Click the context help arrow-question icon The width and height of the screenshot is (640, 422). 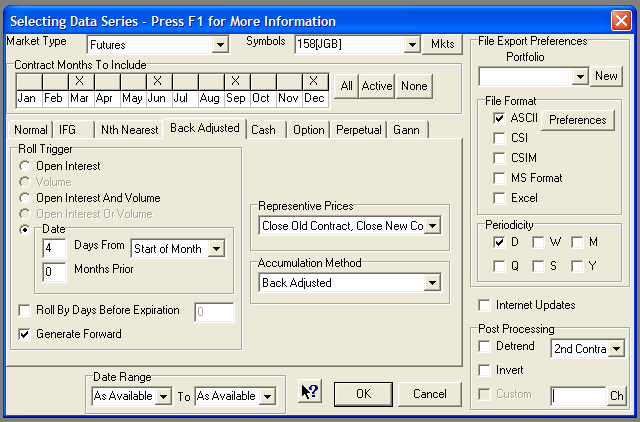click(x=310, y=392)
